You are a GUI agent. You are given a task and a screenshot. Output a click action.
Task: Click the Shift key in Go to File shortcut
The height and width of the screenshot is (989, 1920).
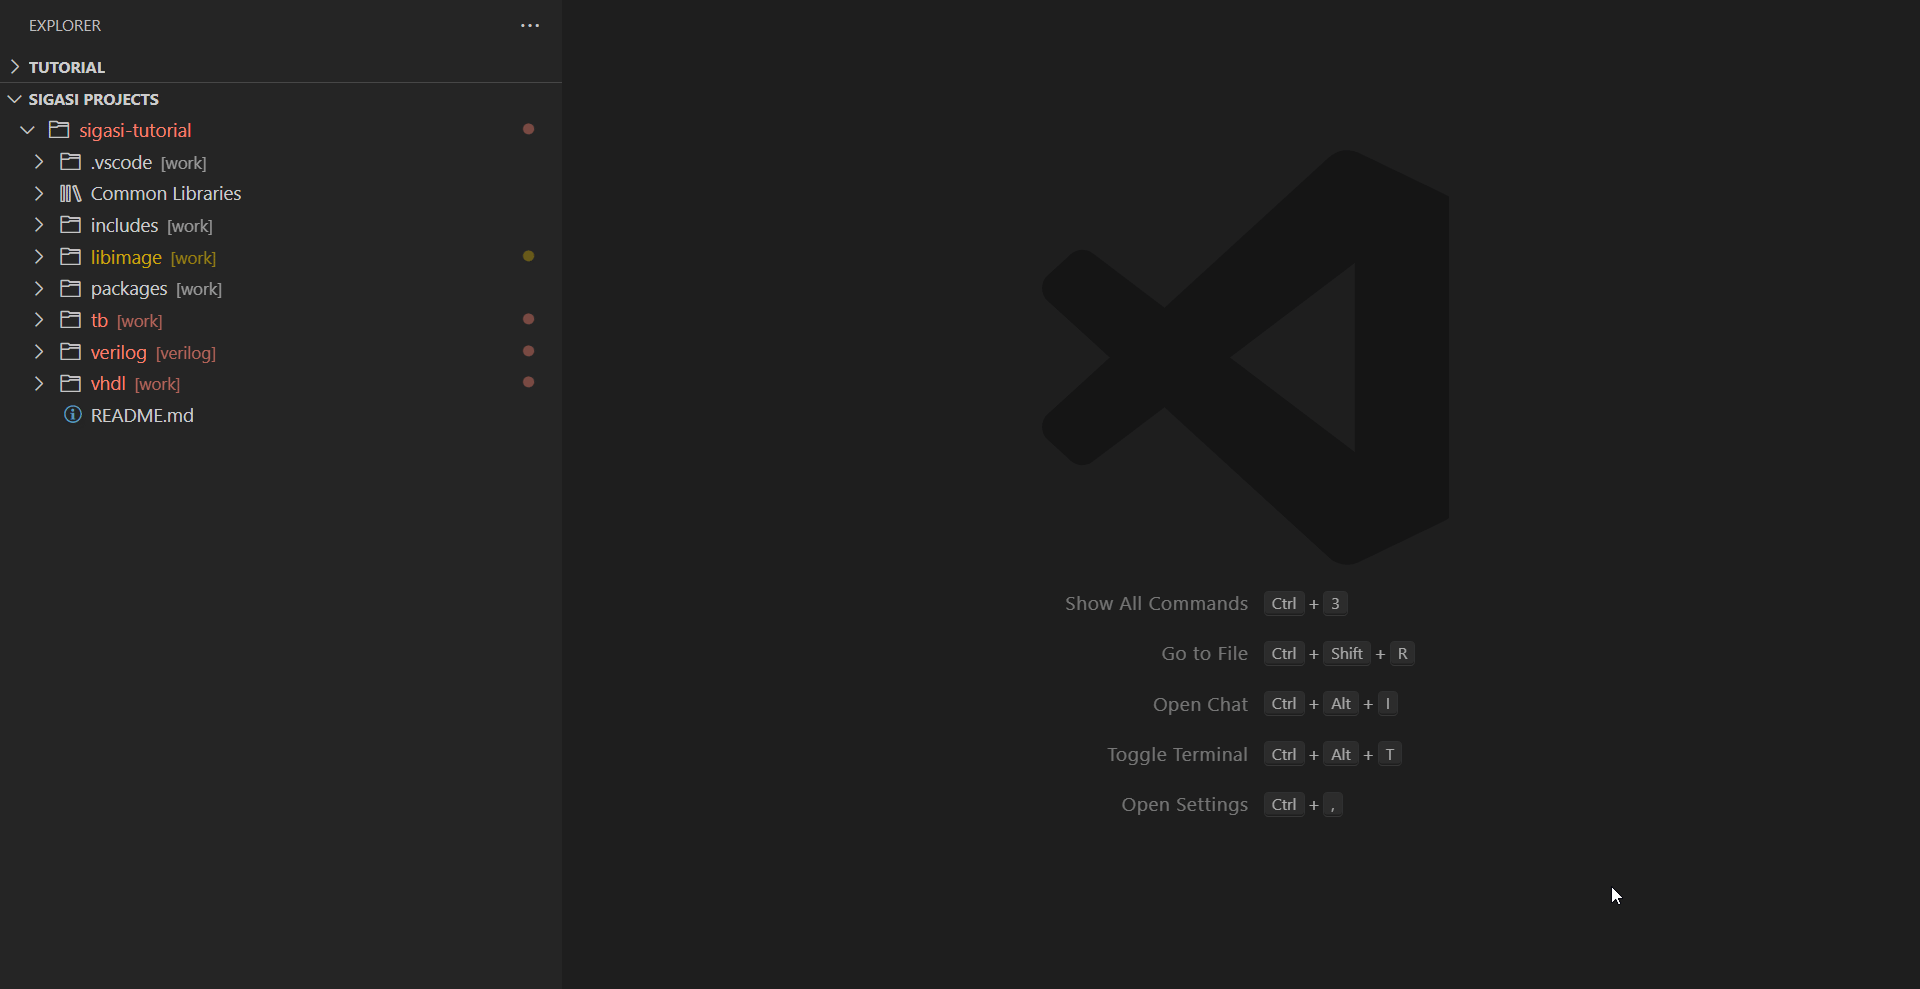1347,653
